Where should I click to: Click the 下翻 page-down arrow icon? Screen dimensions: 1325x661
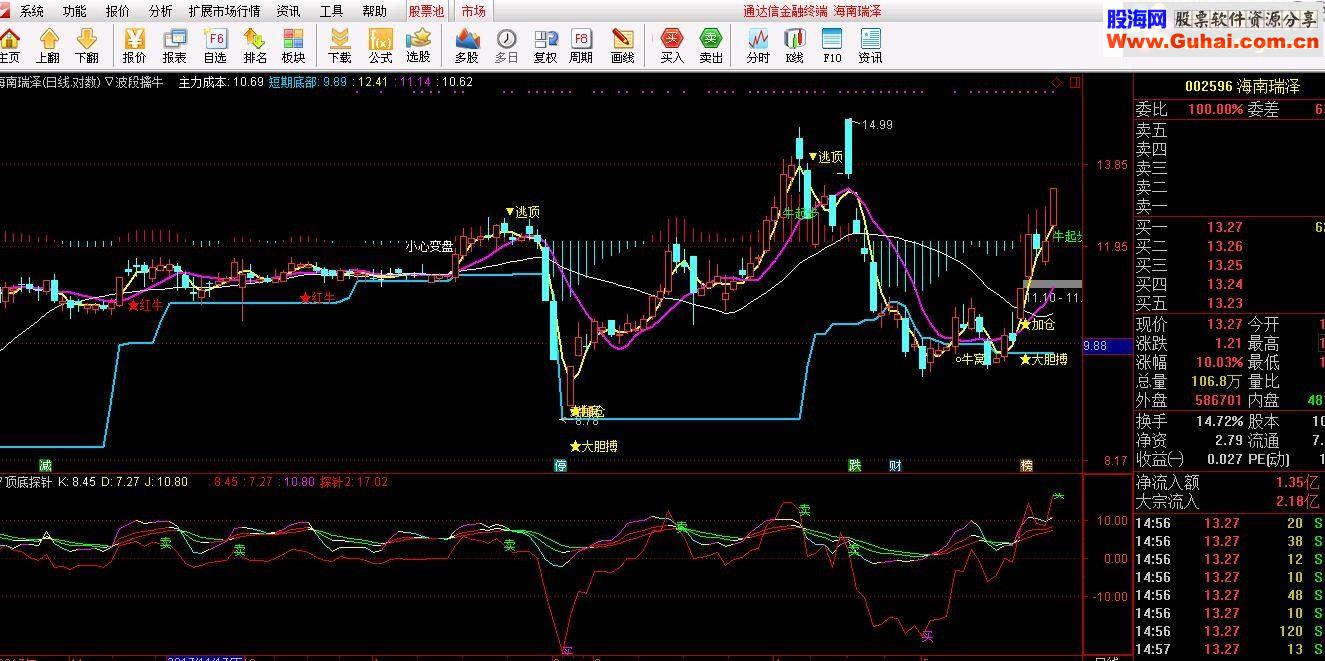click(87, 46)
